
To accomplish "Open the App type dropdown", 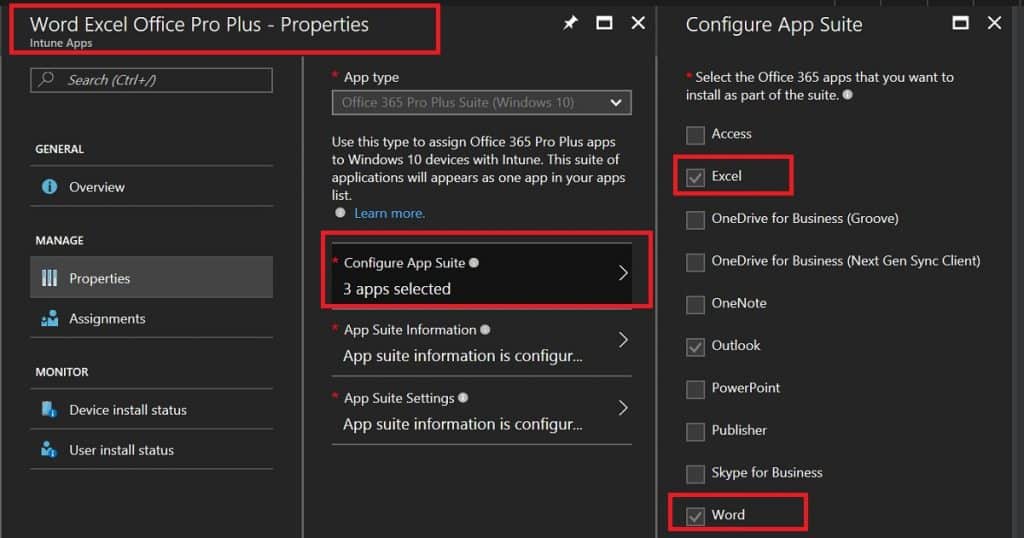I will [481, 103].
